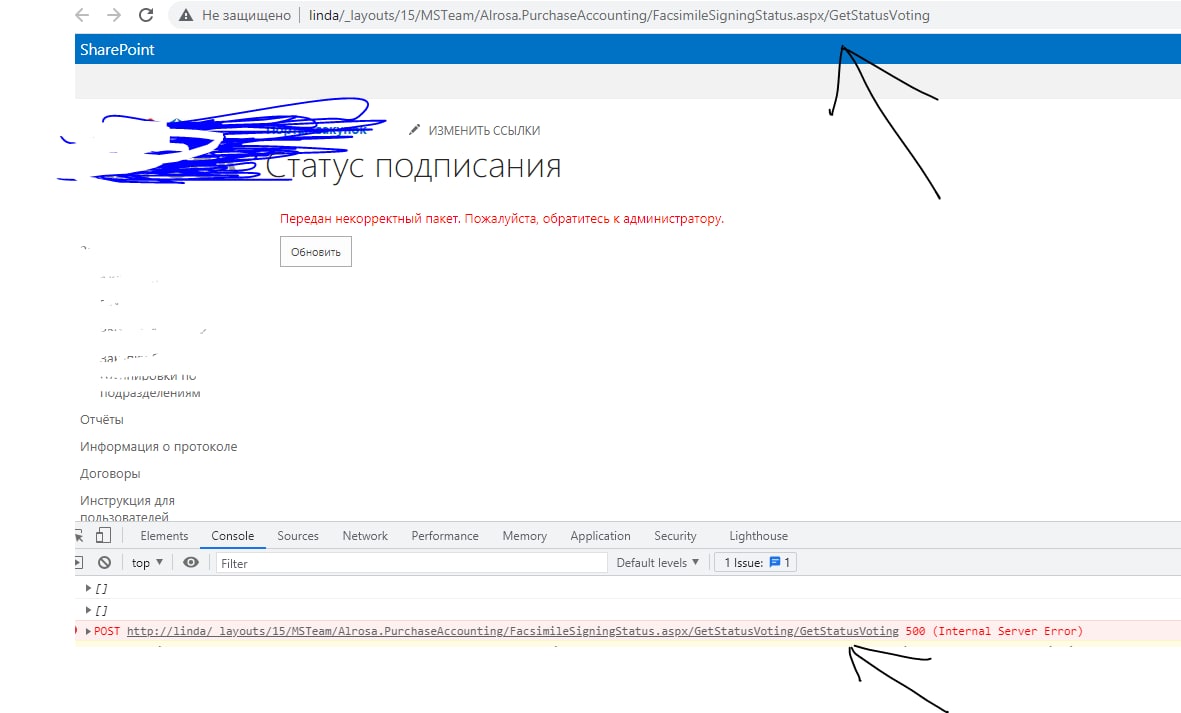The width and height of the screenshot is (1181, 713).
Task: Open the top JavaScript context dropdown
Action: pos(148,562)
